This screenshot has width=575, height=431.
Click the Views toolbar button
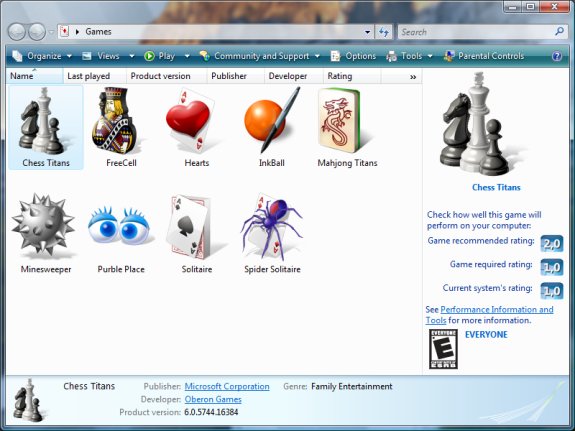(x=101, y=56)
